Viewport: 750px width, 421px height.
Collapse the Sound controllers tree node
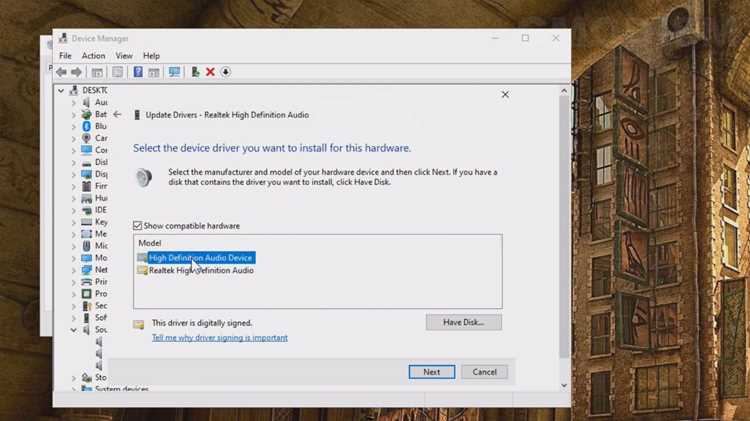point(74,330)
